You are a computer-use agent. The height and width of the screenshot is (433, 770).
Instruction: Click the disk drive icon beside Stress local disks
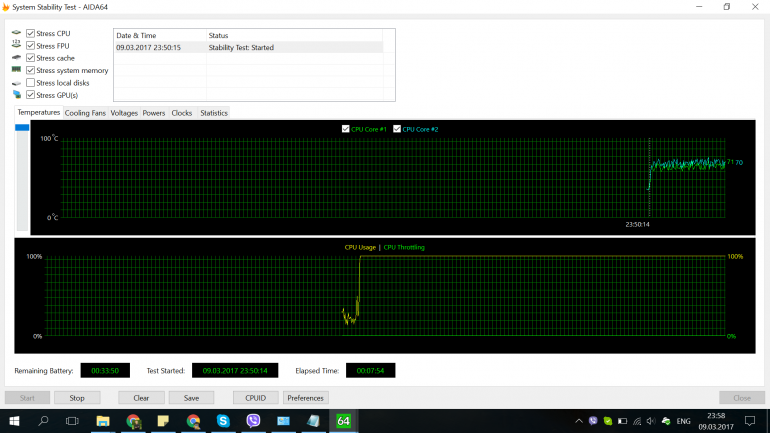(17, 83)
